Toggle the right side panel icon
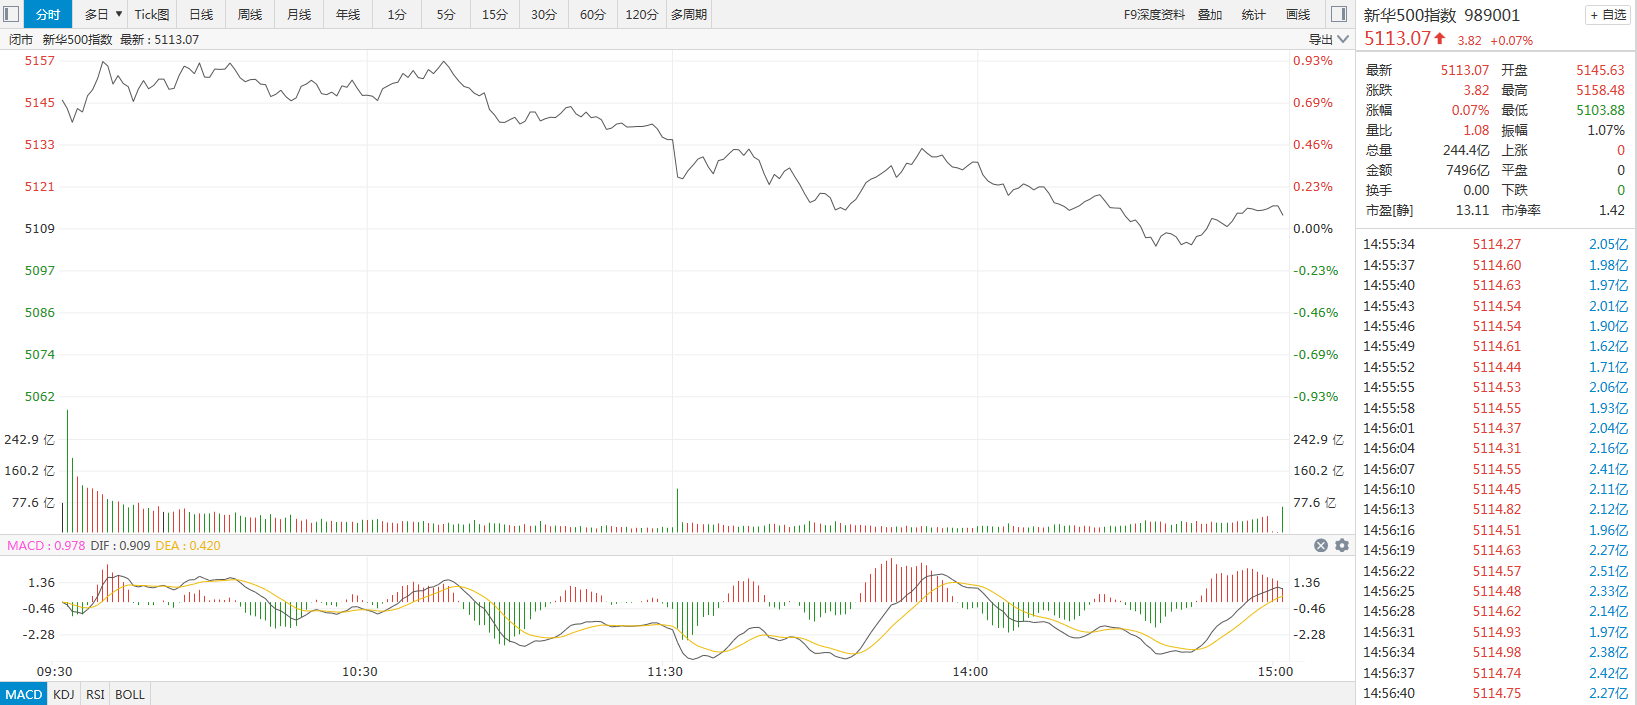Viewport: 1637px width, 705px height. 1339,14
